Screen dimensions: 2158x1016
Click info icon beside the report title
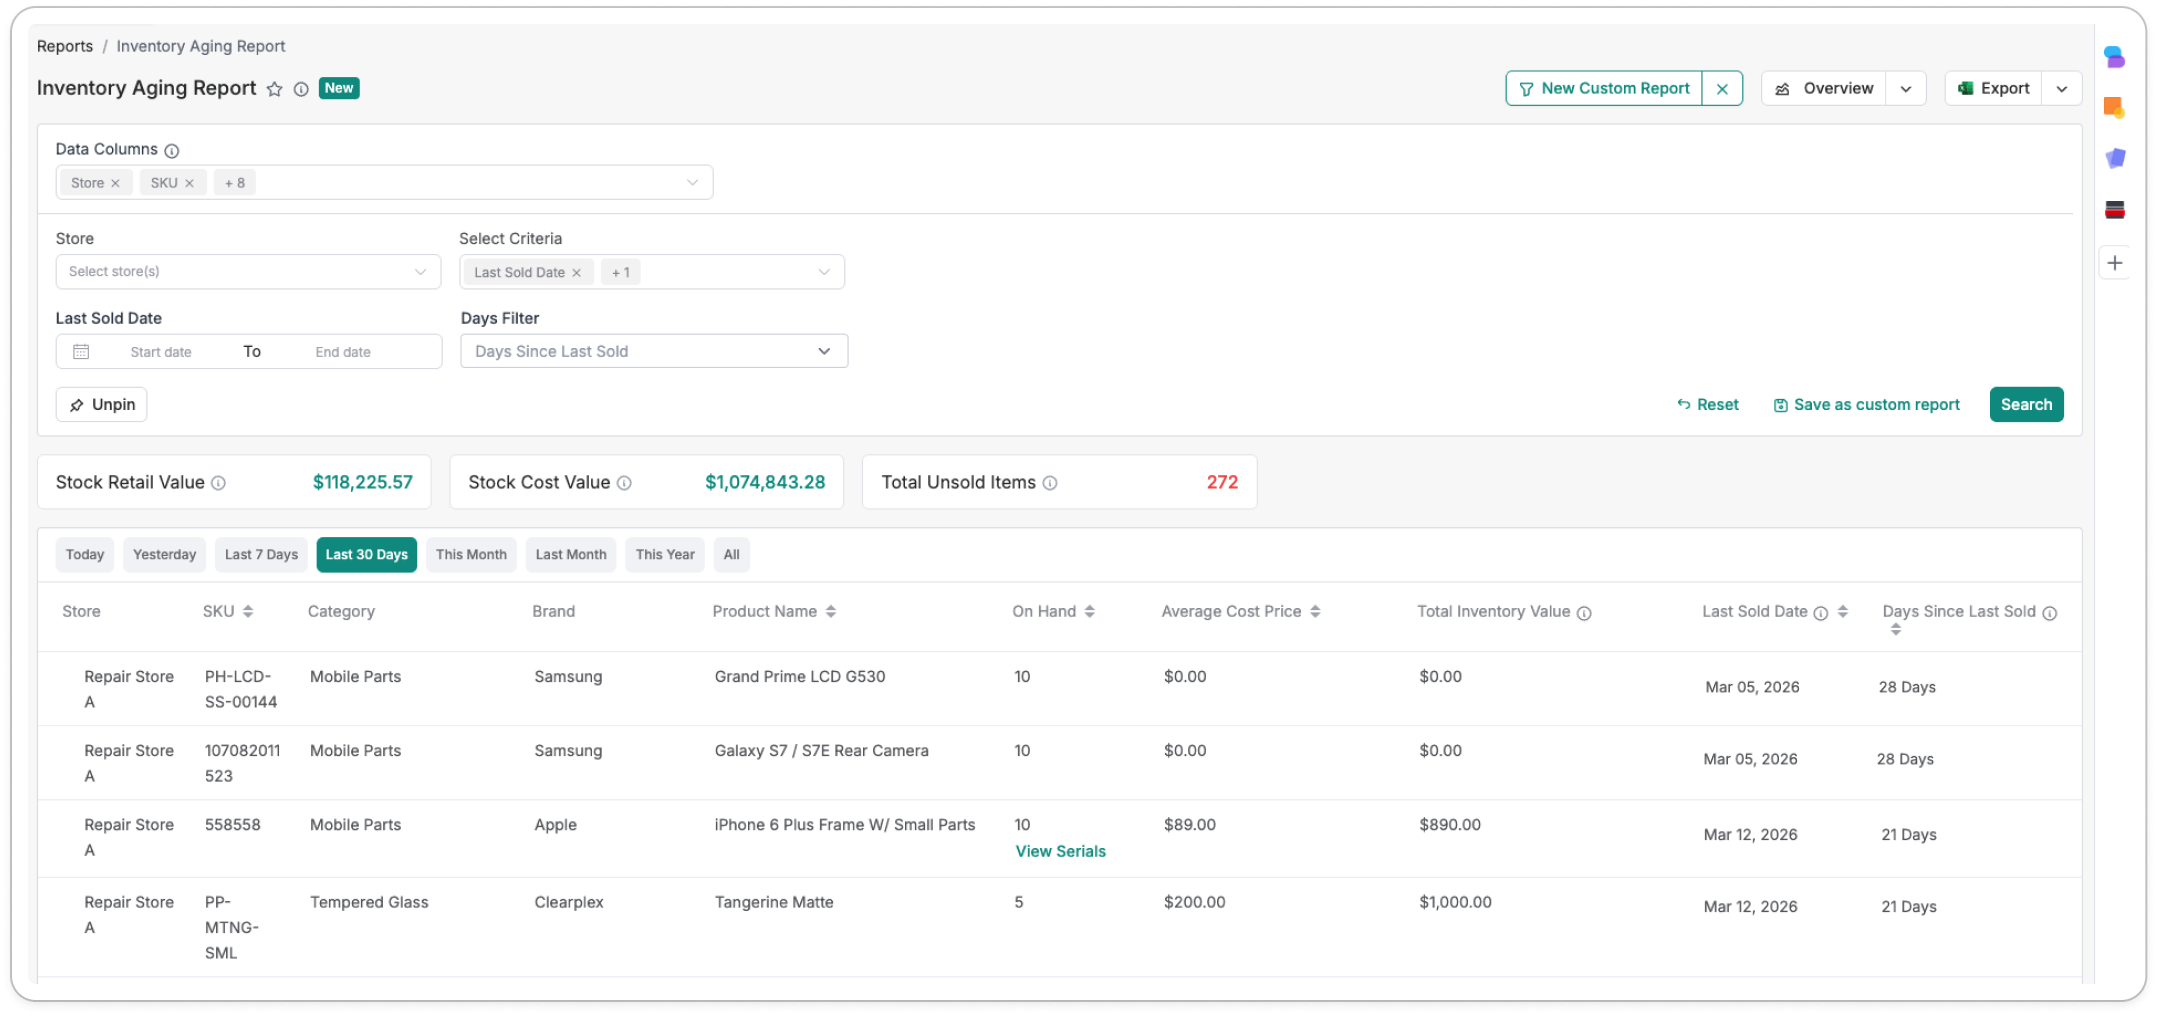301,89
